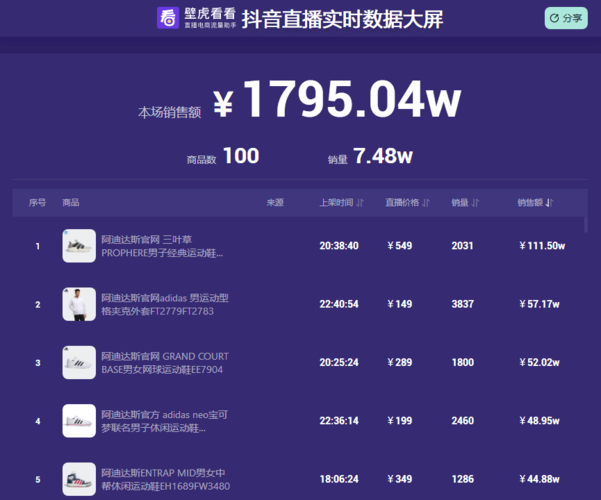The height and width of the screenshot is (500, 601).
Task: Select listing time 22:40:54
Action: (339, 304)
